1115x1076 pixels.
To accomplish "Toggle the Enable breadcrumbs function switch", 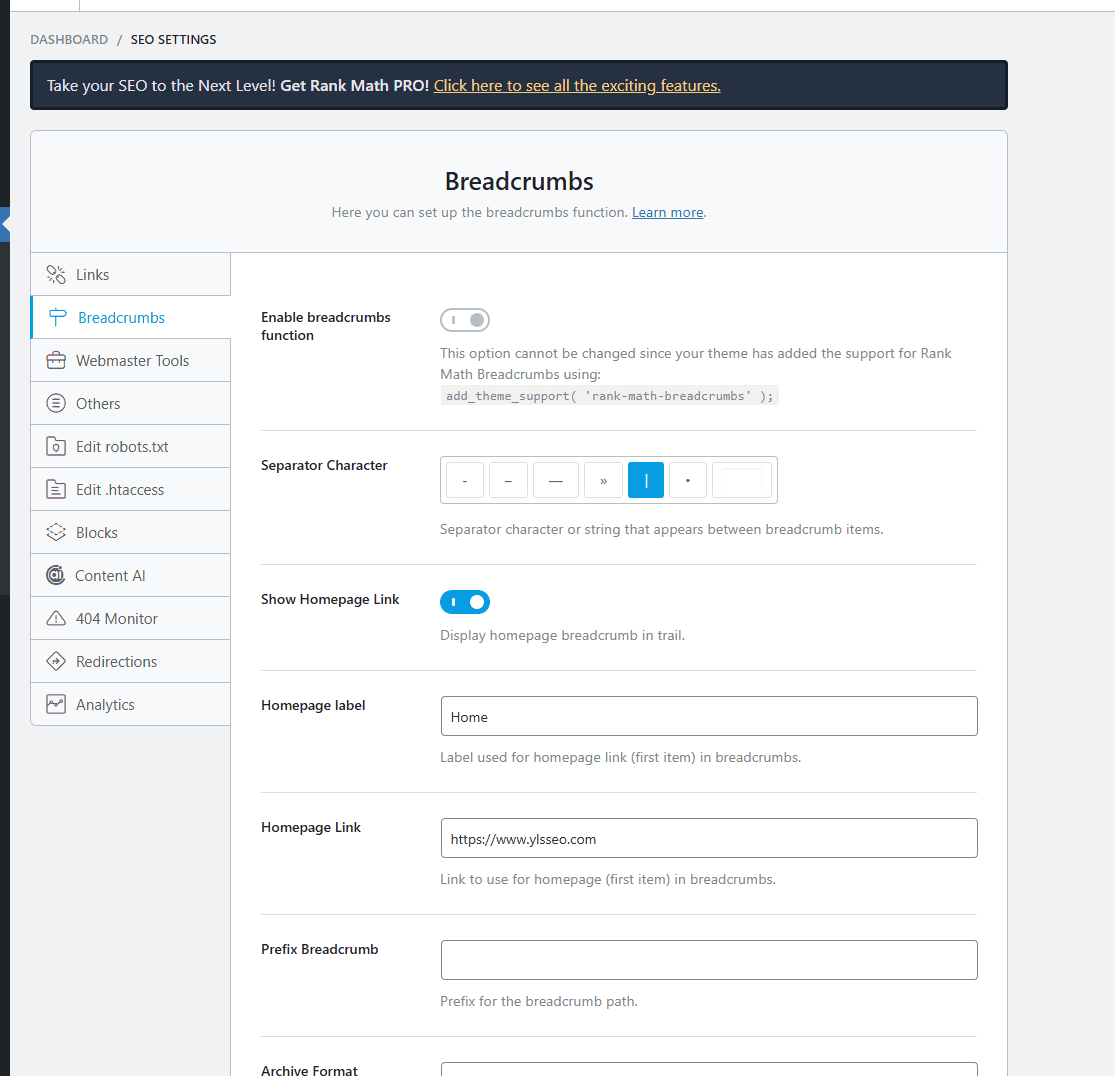I will point(465,320).
